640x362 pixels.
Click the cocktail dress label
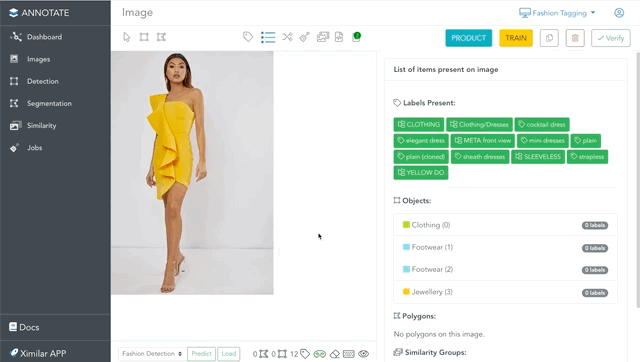542,124
